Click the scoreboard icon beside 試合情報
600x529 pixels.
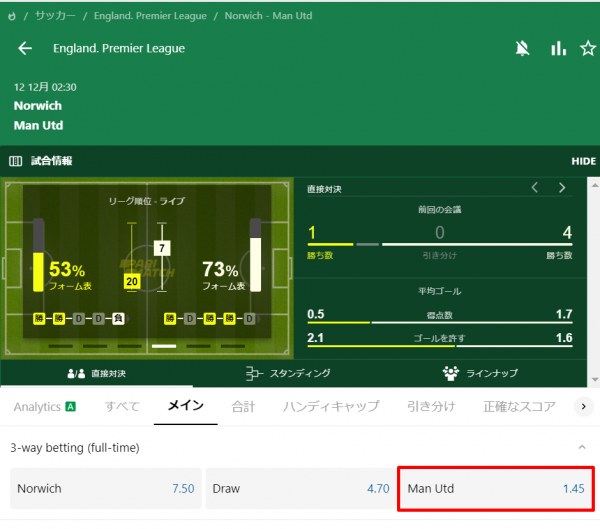15,161
